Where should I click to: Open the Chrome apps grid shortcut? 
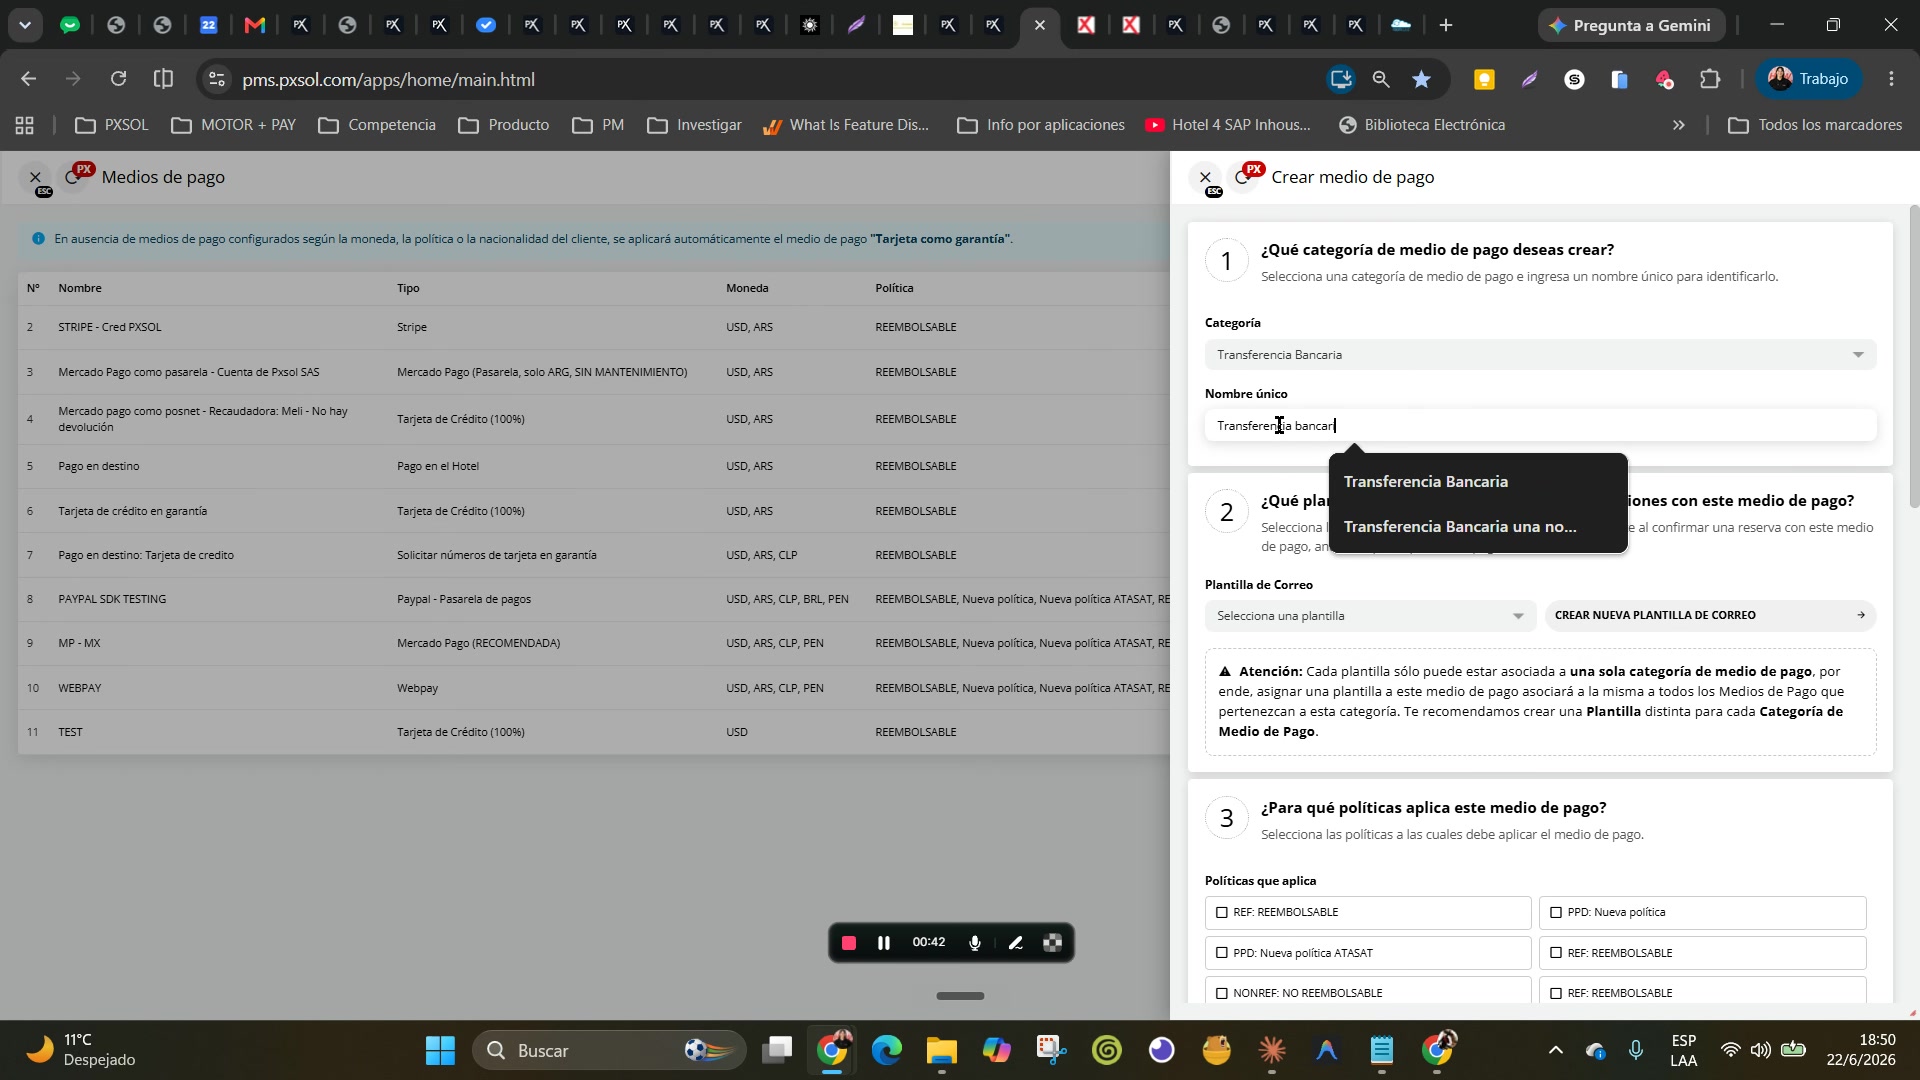(x=25, y=125)
